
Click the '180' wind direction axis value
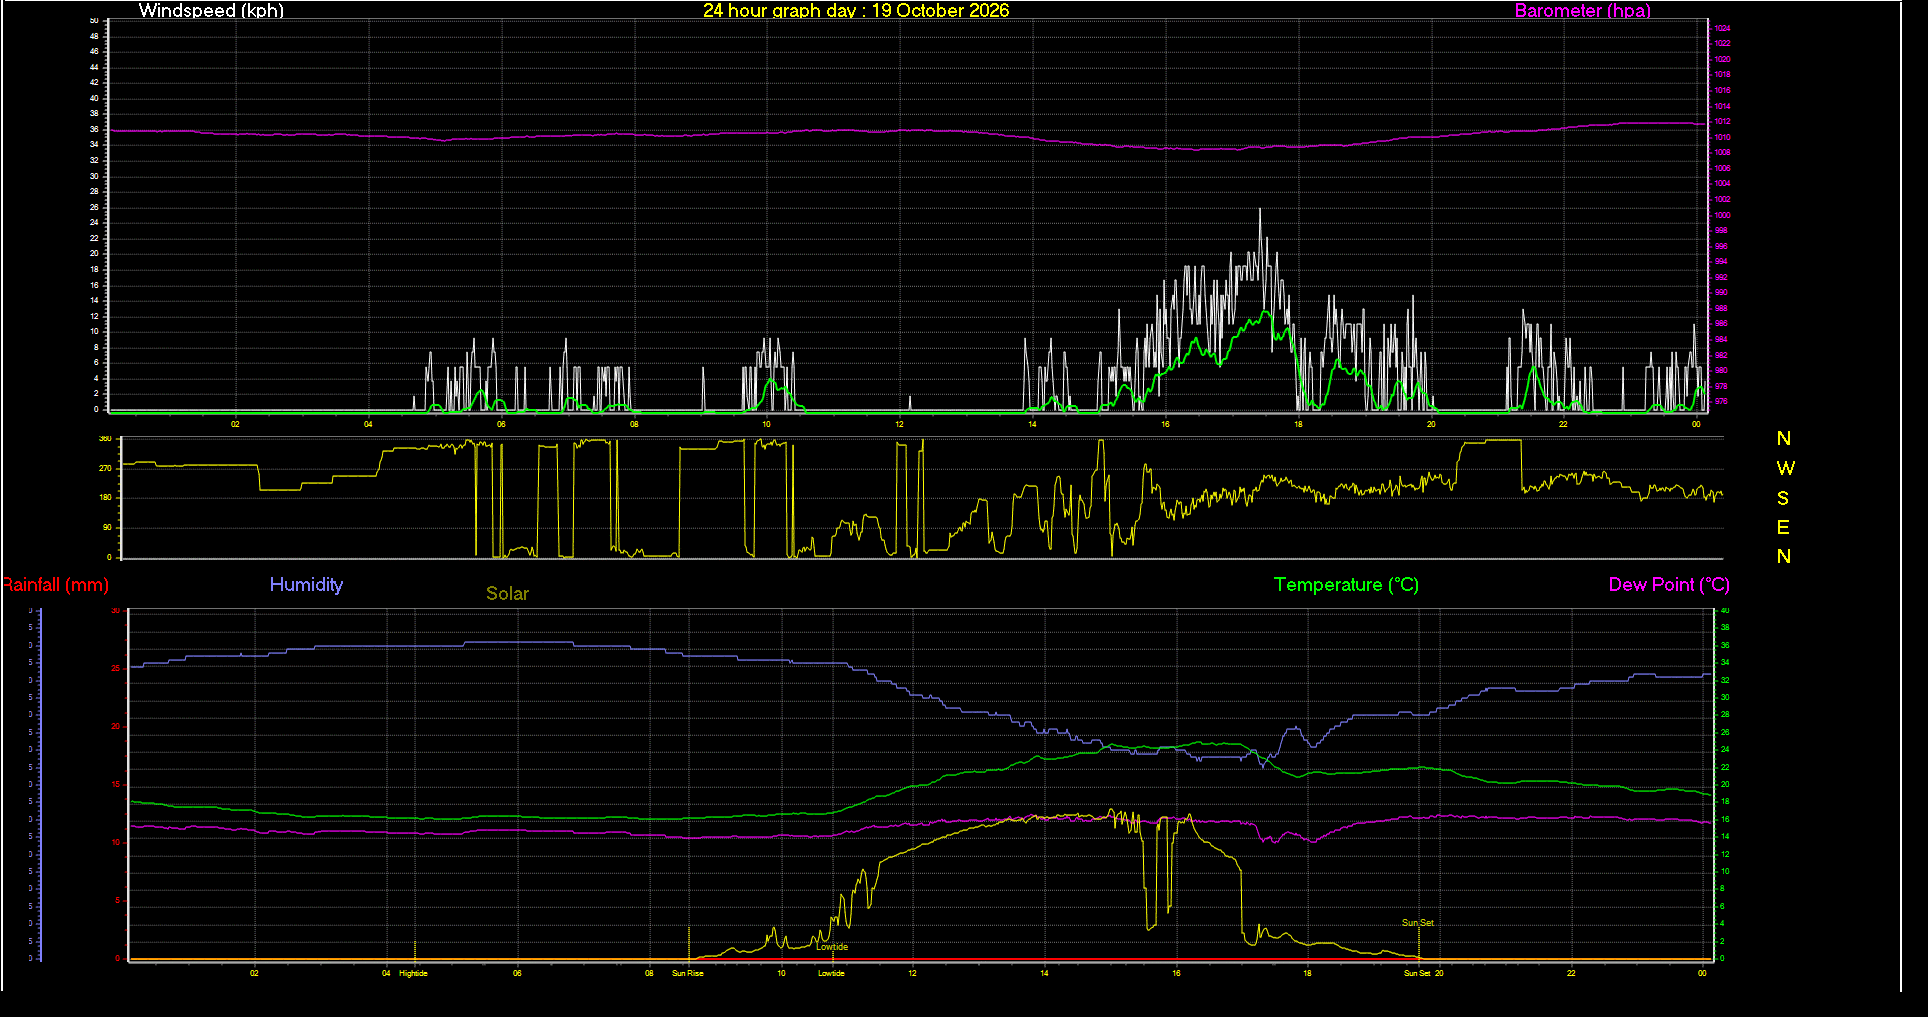[105, 498]
